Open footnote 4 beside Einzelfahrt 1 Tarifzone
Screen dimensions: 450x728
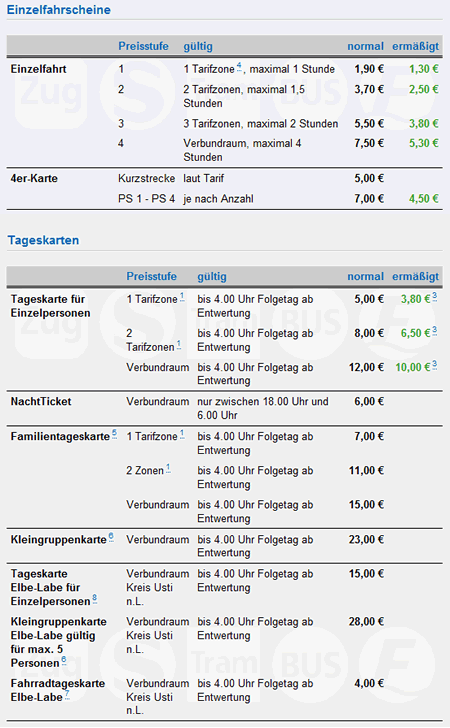tap(239, 66)
